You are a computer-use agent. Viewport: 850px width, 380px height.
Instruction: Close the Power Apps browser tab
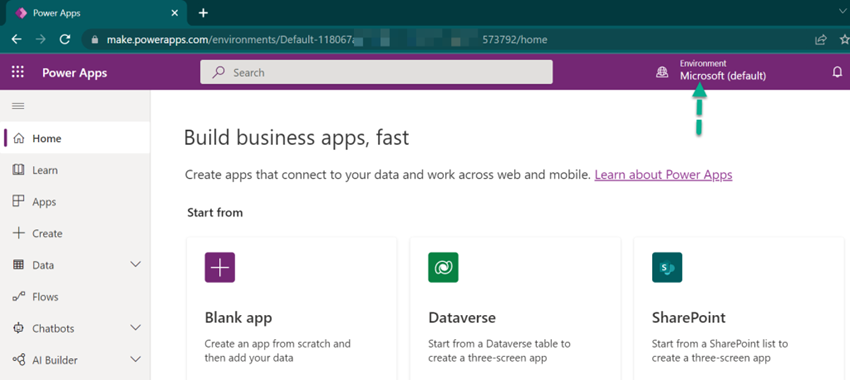coord(175,13)
